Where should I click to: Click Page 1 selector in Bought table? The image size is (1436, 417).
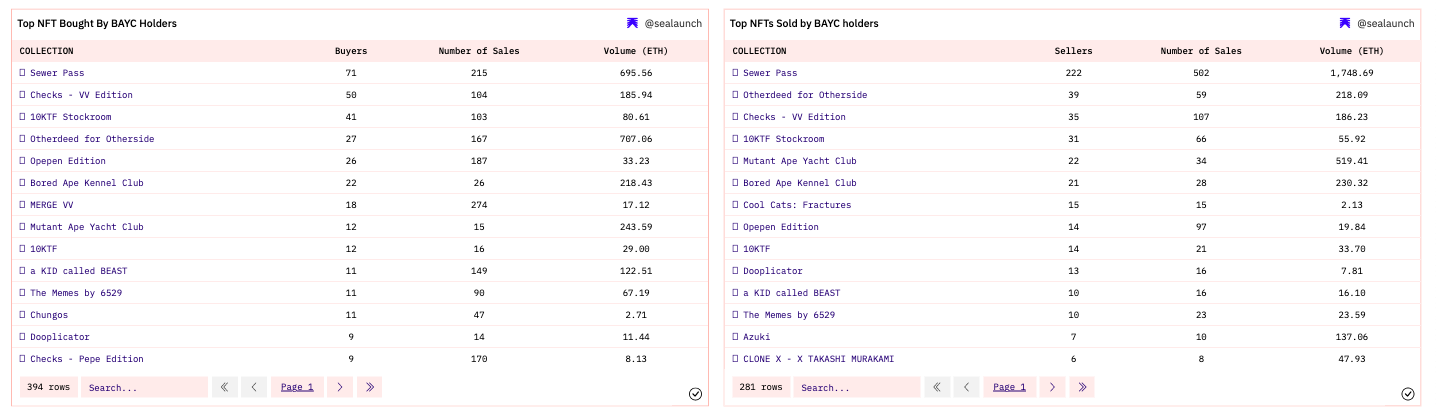(x=297, y=387)
